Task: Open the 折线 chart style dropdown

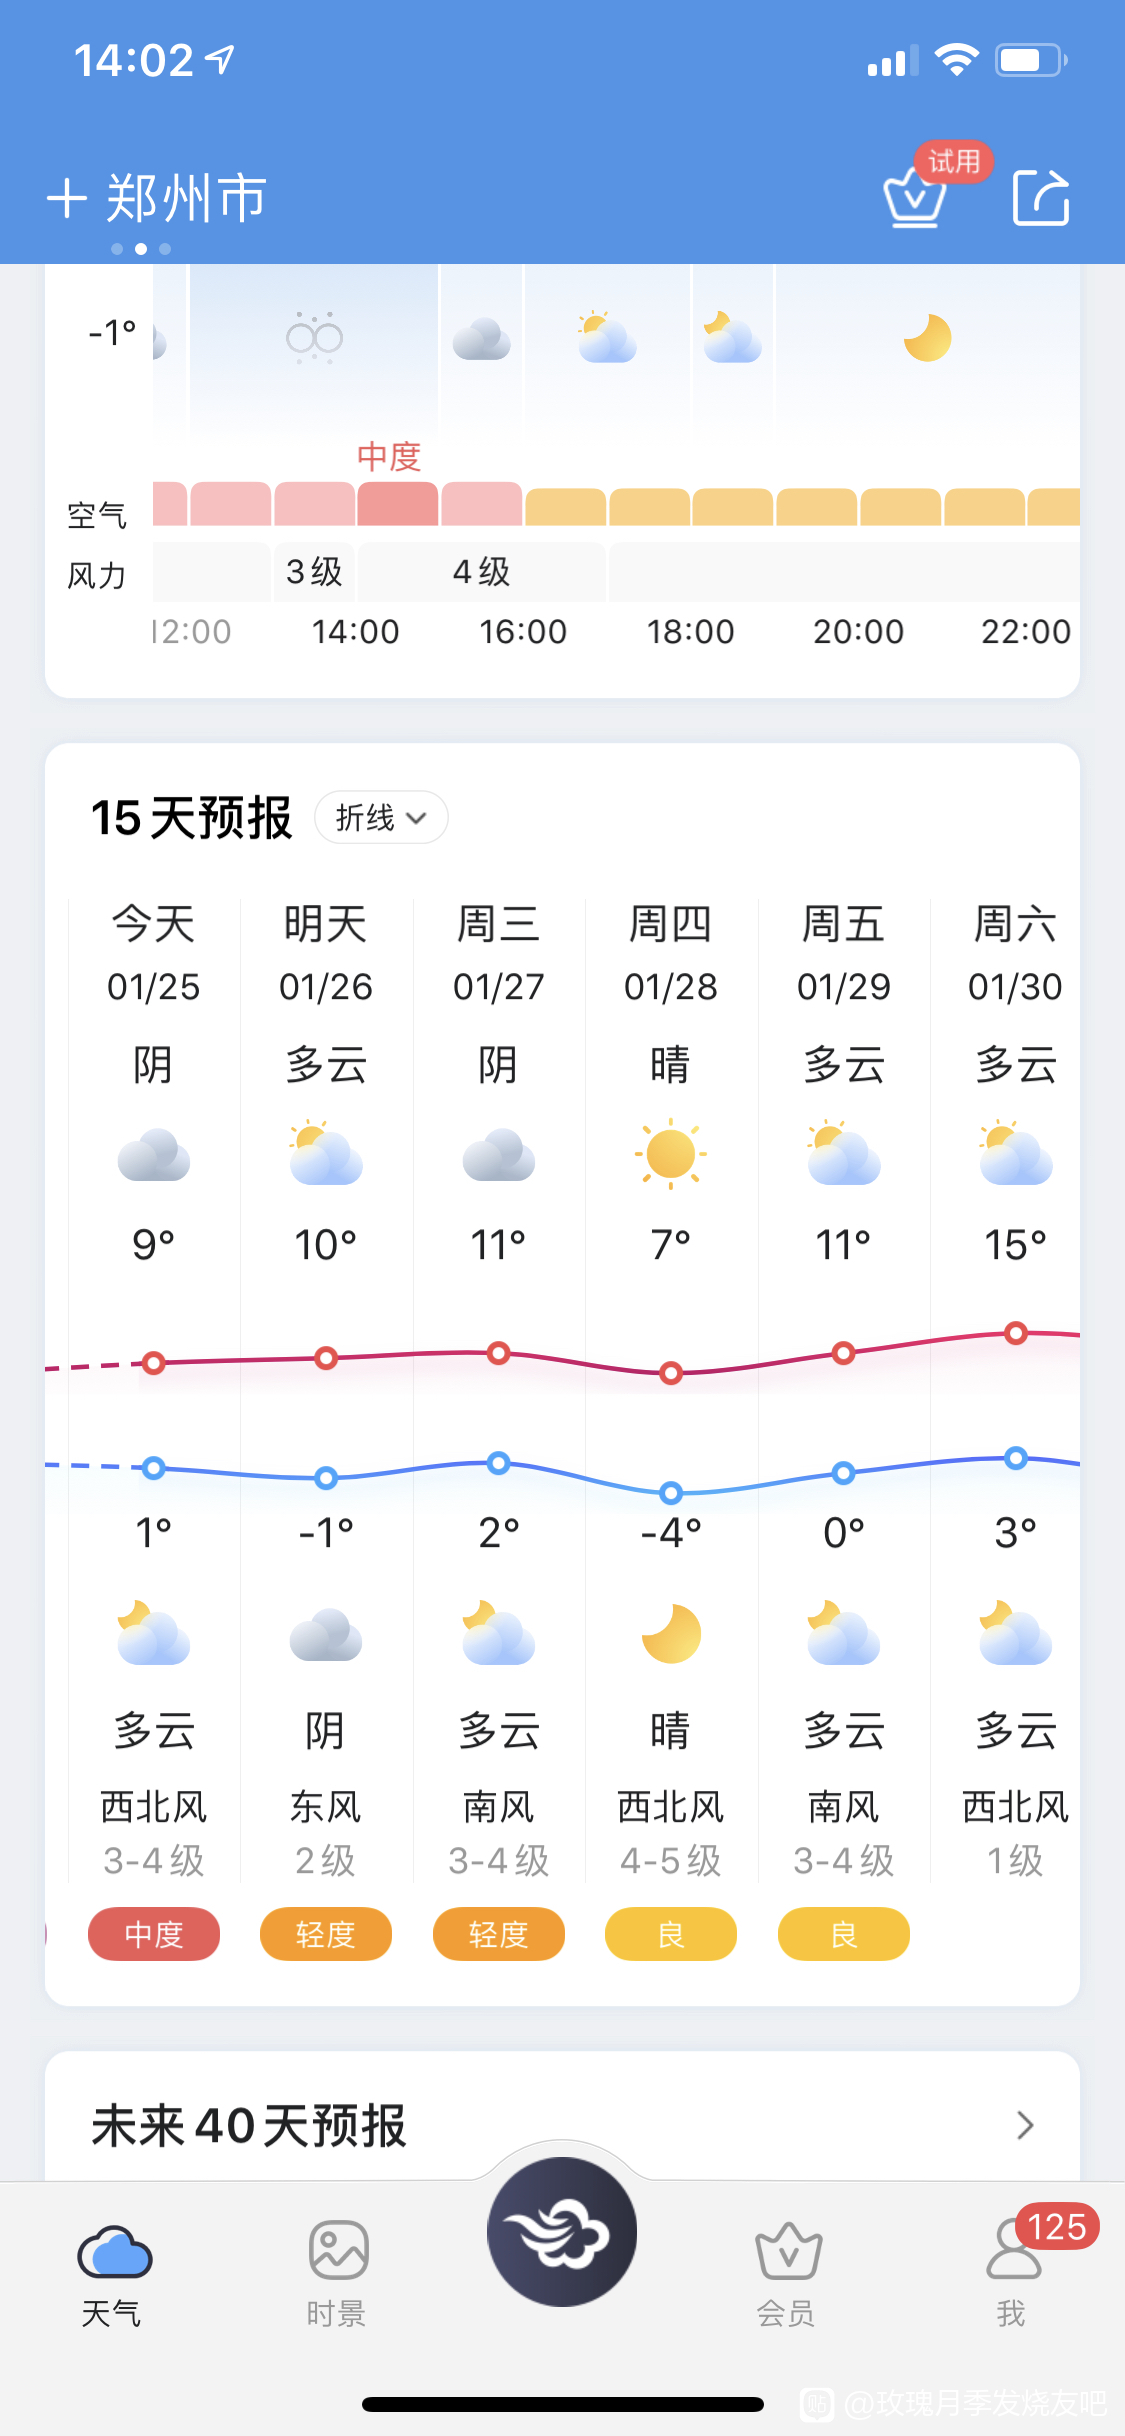Action: [x=381, y=818]
